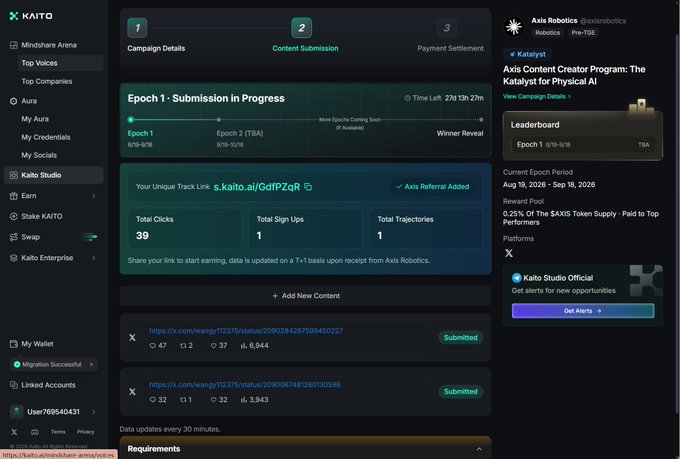Click the Epoch 1 timeline marker

click(131, 120)
